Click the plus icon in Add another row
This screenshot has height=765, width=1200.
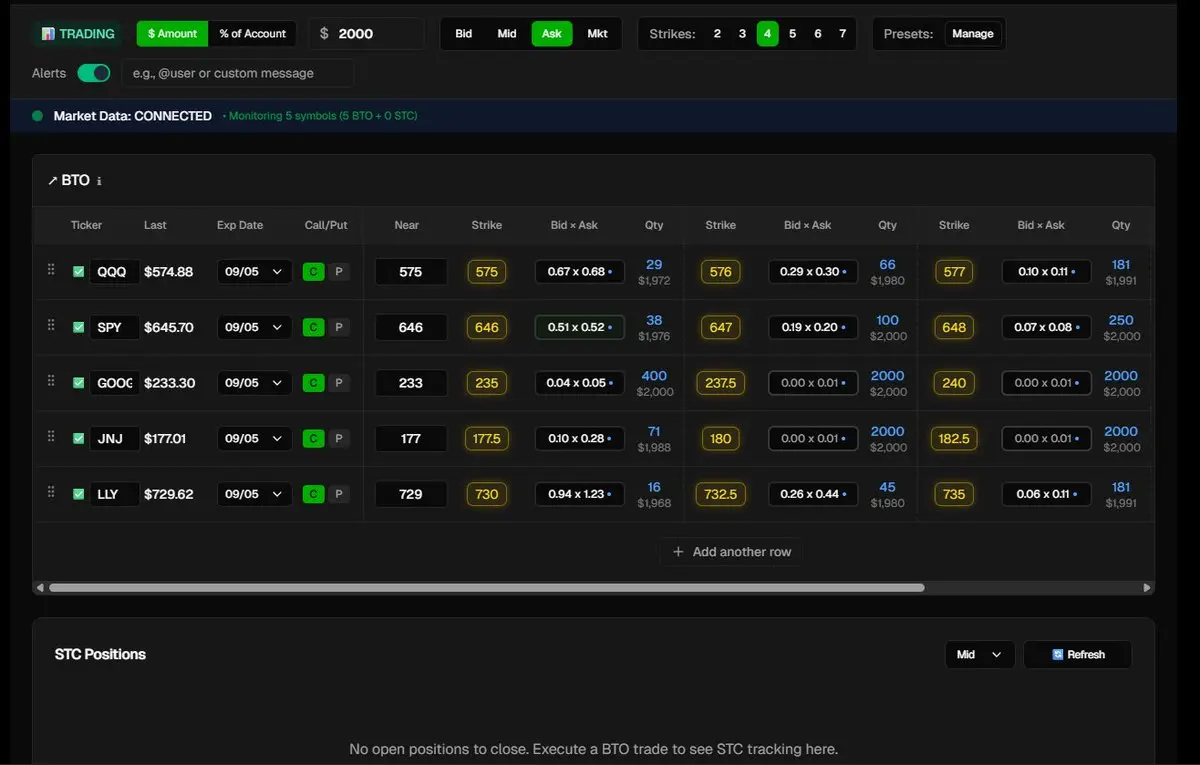(678, 552)
